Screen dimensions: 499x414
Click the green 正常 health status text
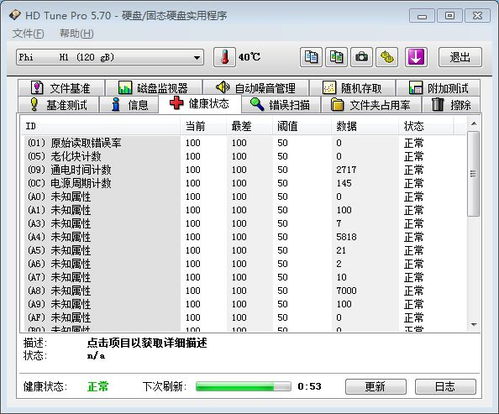[98, 387]
